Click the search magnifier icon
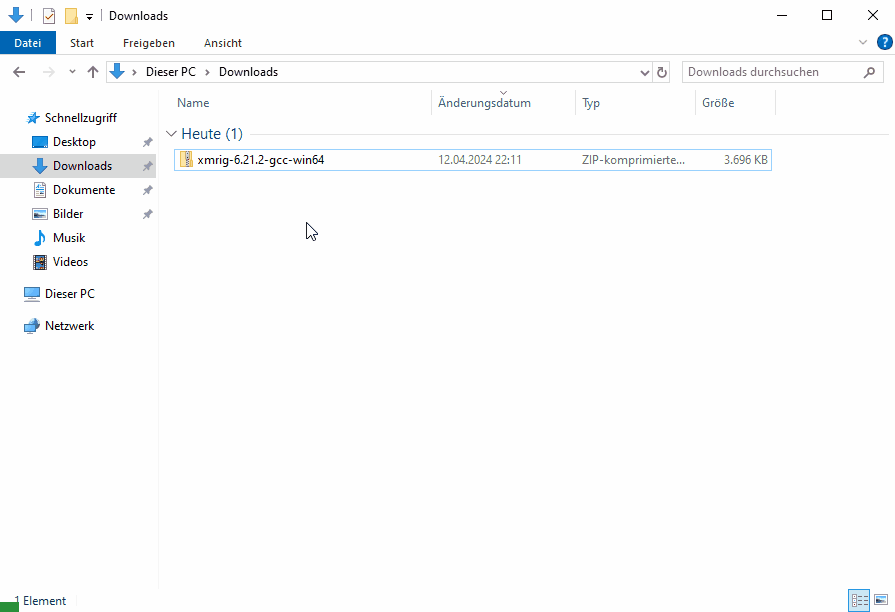The width and height of the screenshot is (895, 612). point(869,72)
